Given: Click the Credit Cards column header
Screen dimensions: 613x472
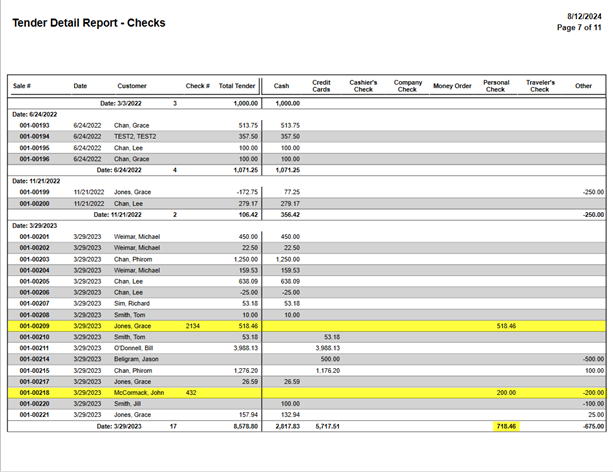Looking at the screenshot, I should tap(321, 86).
